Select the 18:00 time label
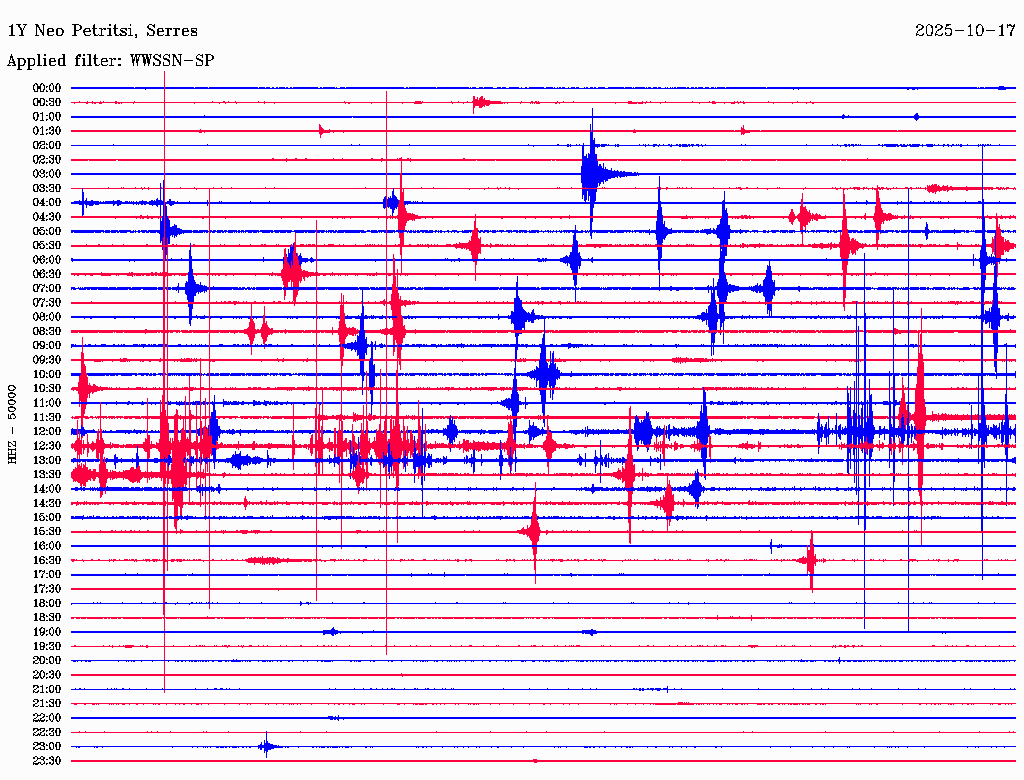 [47, 603]
